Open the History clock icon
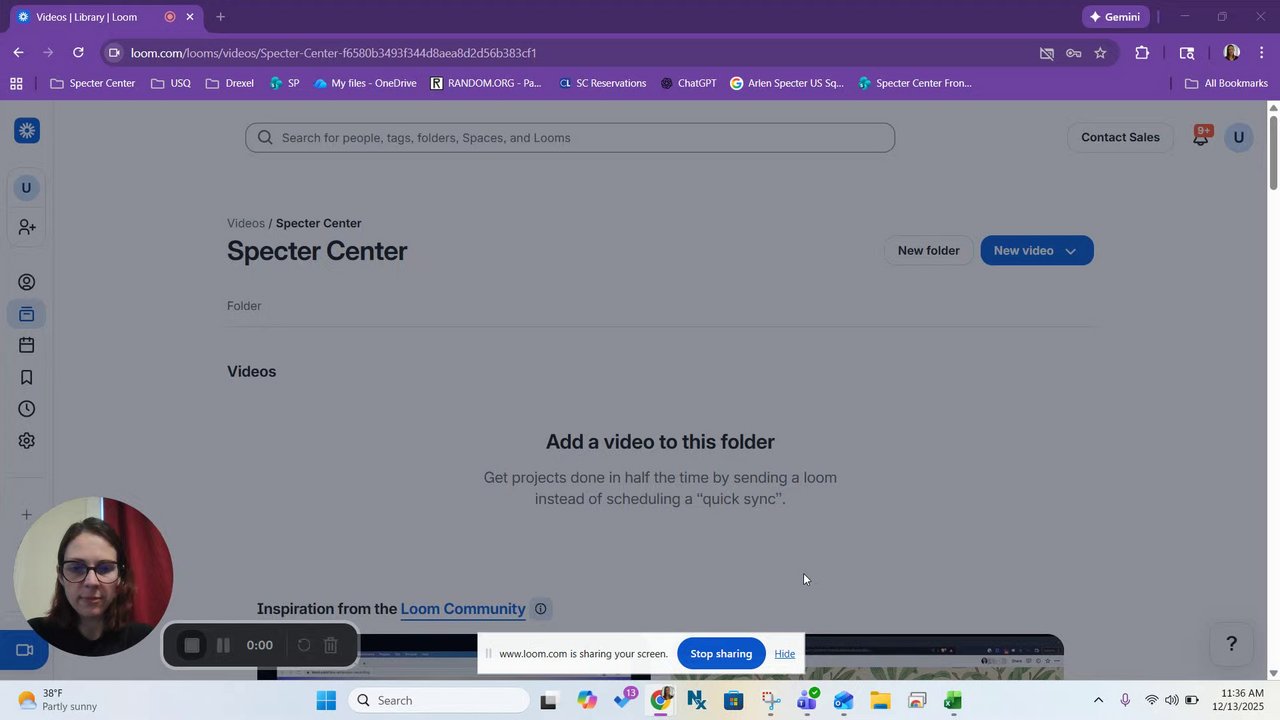1280x720 pixels. 27,409
